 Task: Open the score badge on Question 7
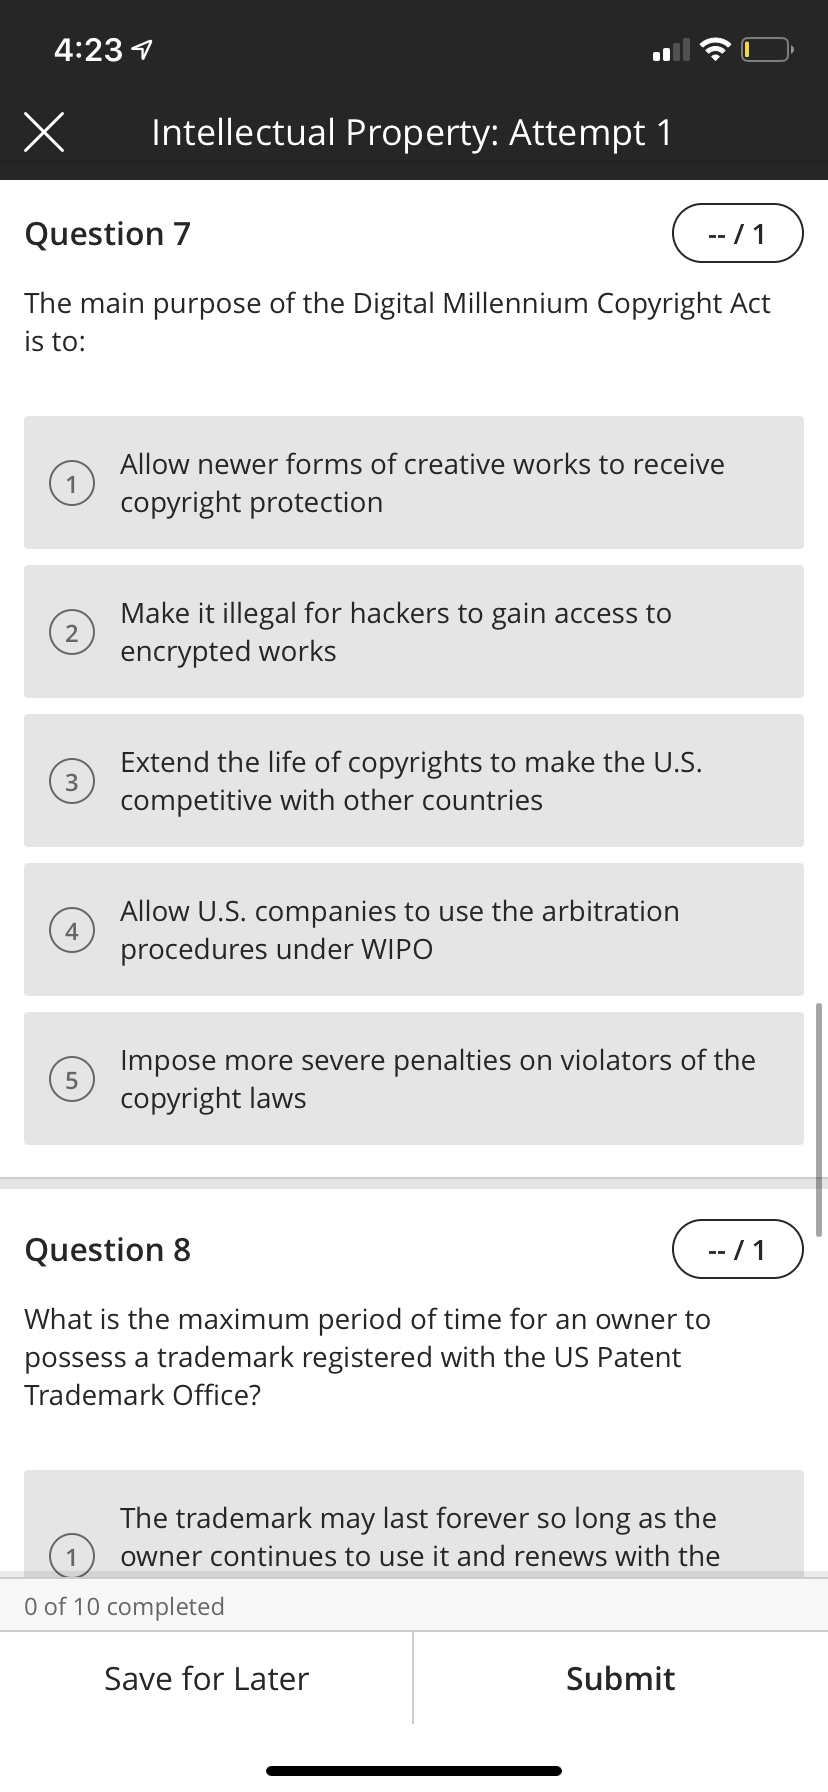pos(738,233)
